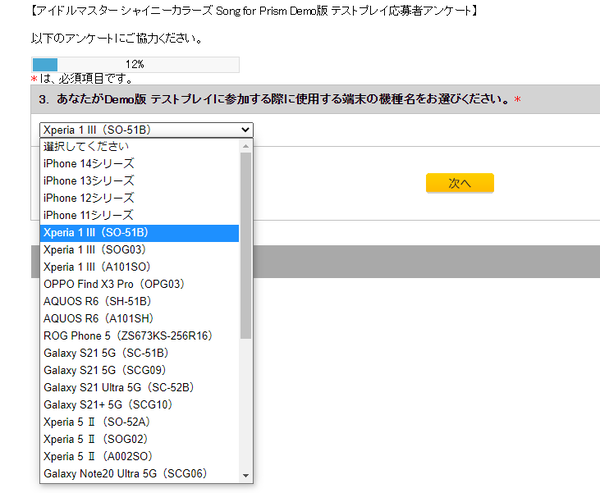Open the device model dropdown showing Xperia 1 III
Viewport: 600px width, 493px height.
coord(146,130)
